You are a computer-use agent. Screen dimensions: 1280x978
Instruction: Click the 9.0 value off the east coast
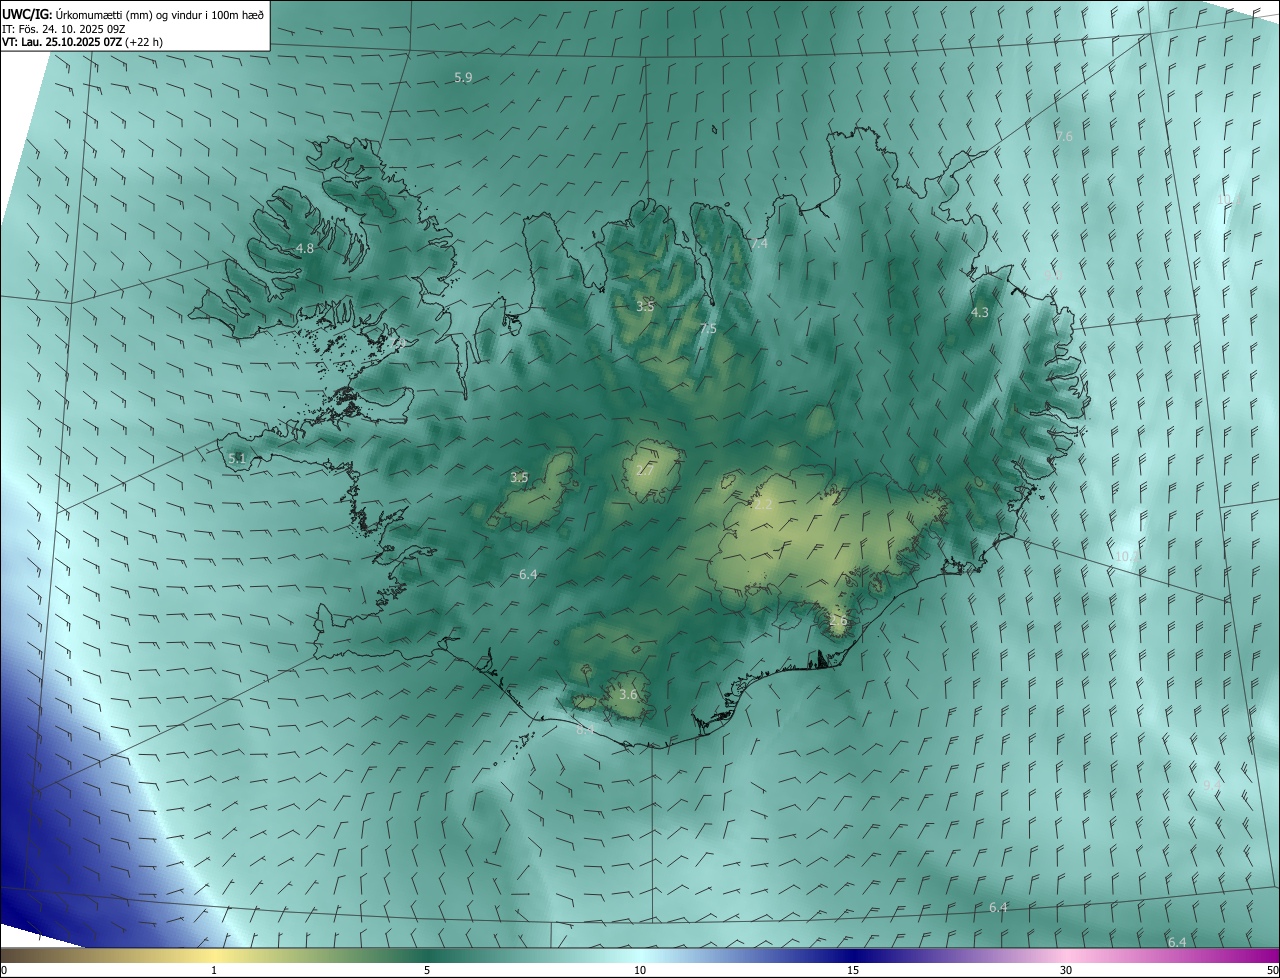coord(1052,274)
